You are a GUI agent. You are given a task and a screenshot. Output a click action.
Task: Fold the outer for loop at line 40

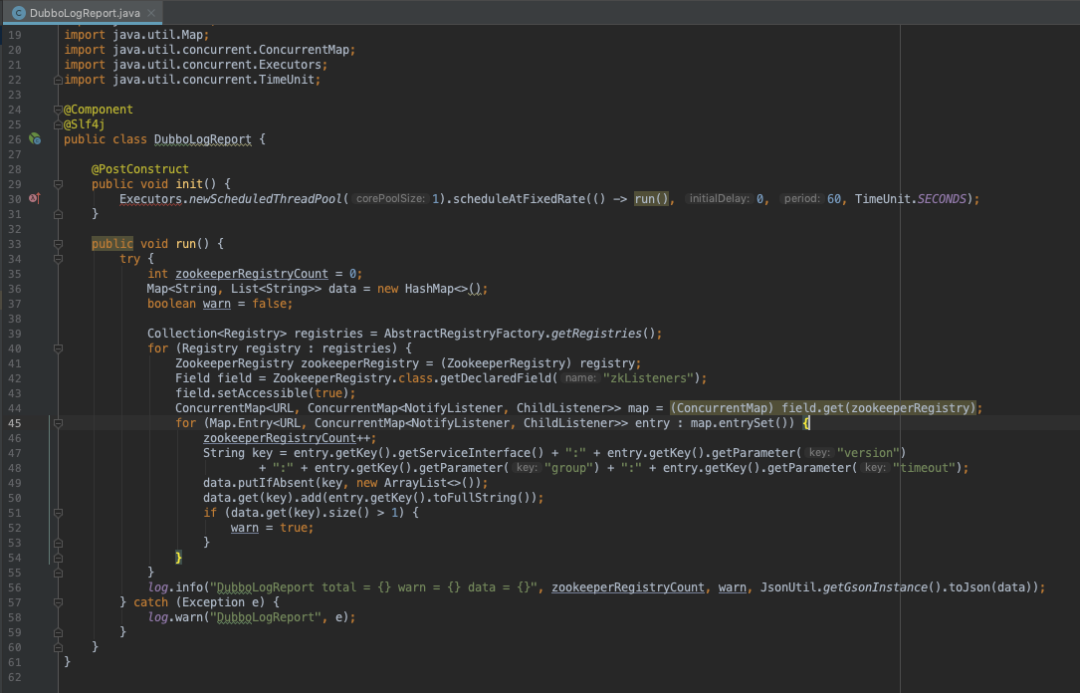(x=58, y=349)
